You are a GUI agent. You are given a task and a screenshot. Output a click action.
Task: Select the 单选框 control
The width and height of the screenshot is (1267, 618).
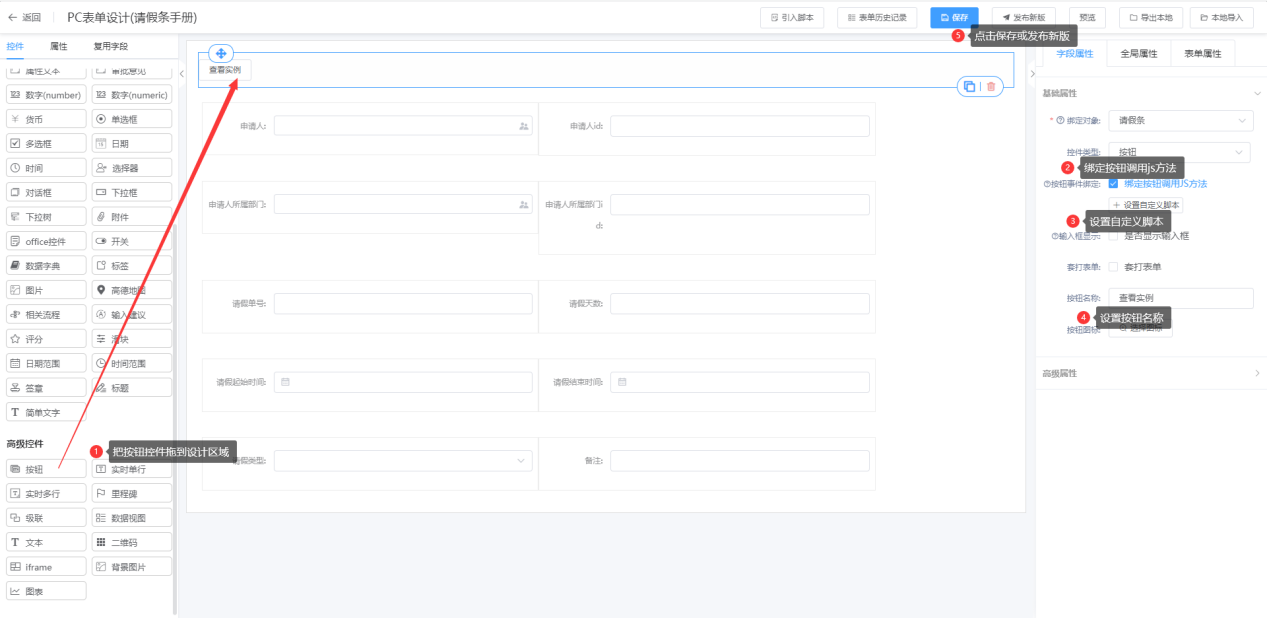click(132, 119)
